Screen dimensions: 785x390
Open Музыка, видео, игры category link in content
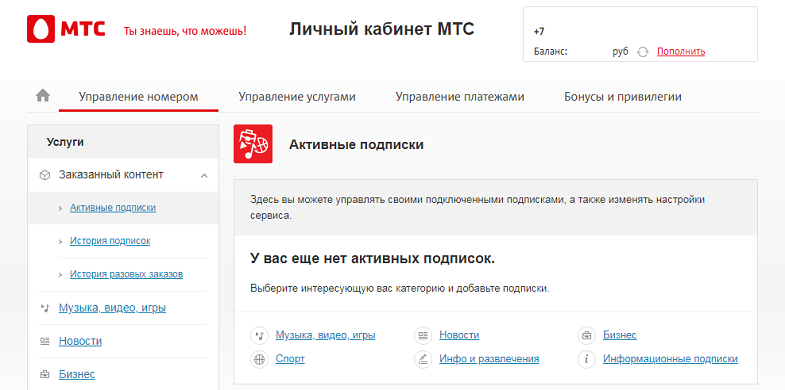[x=325, y=335]
